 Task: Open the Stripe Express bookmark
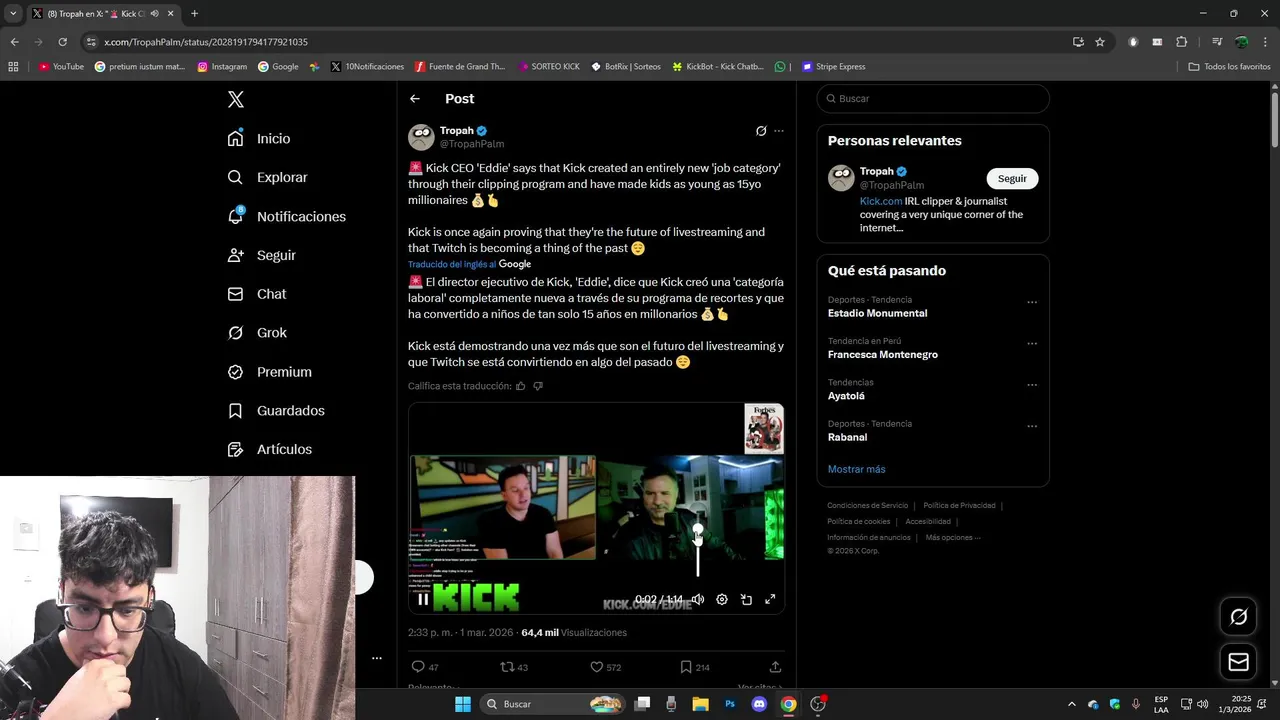[833, 67]
